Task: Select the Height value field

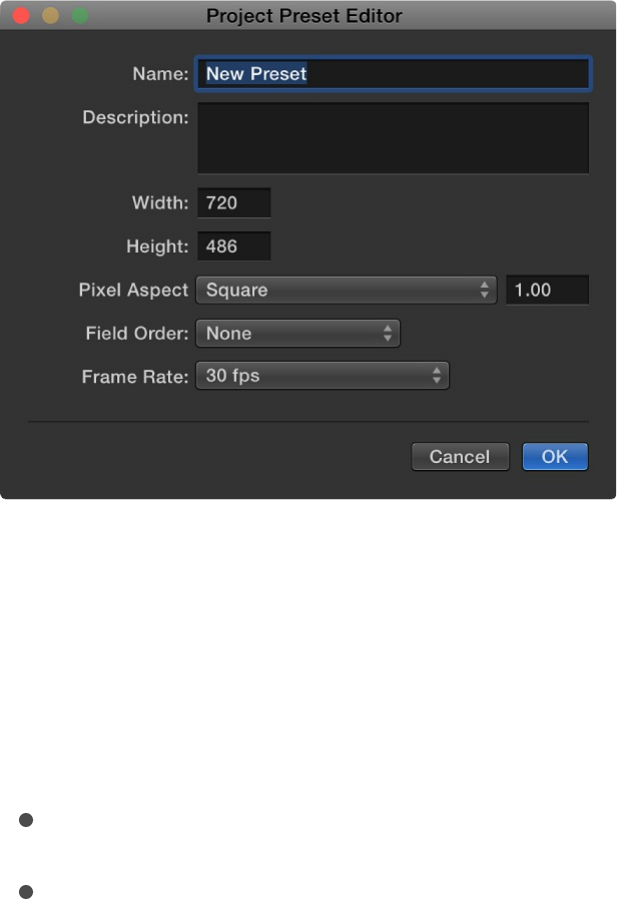Action: (234, 246)
